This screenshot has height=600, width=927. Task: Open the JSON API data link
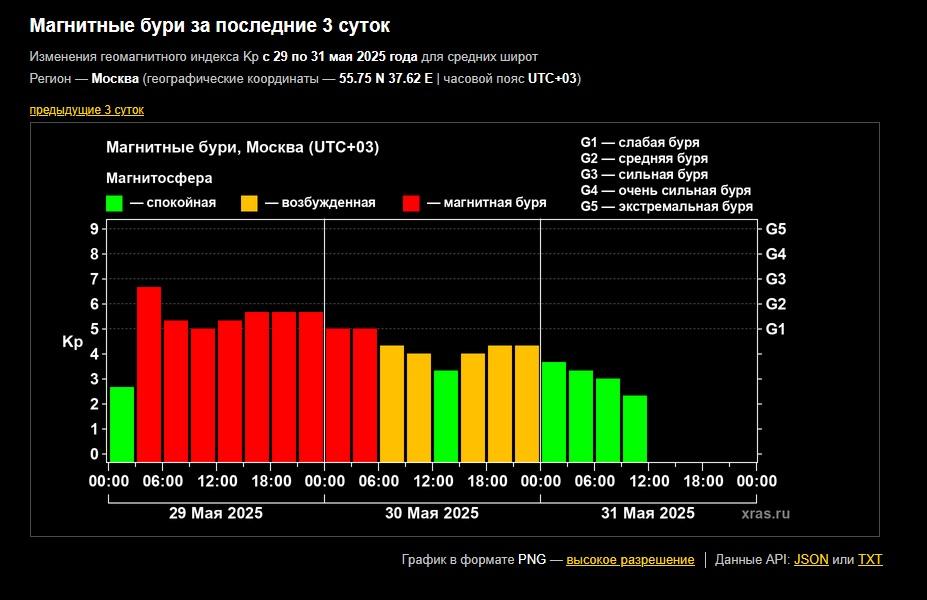pos(811,559)
